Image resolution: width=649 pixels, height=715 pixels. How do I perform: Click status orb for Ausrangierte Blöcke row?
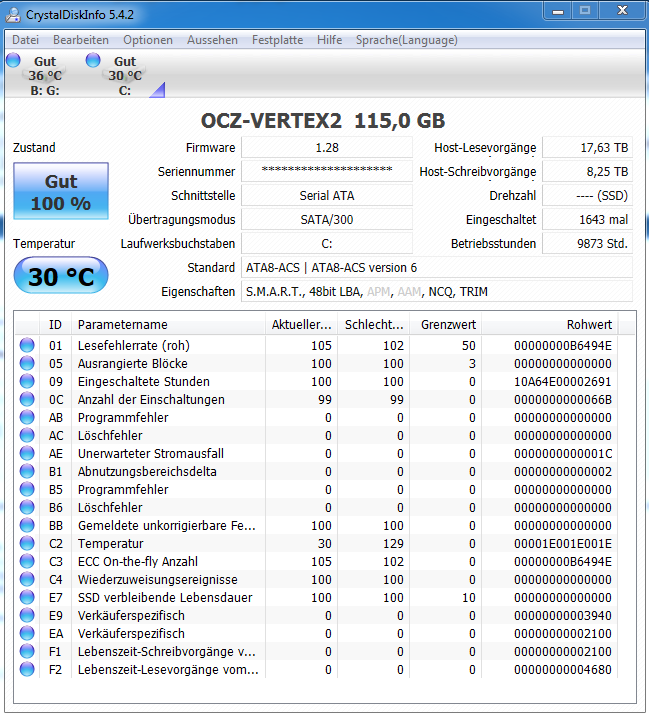pos(27,363)
